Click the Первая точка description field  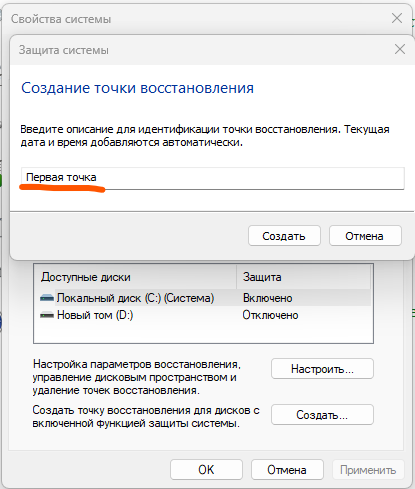click(212, 178)
